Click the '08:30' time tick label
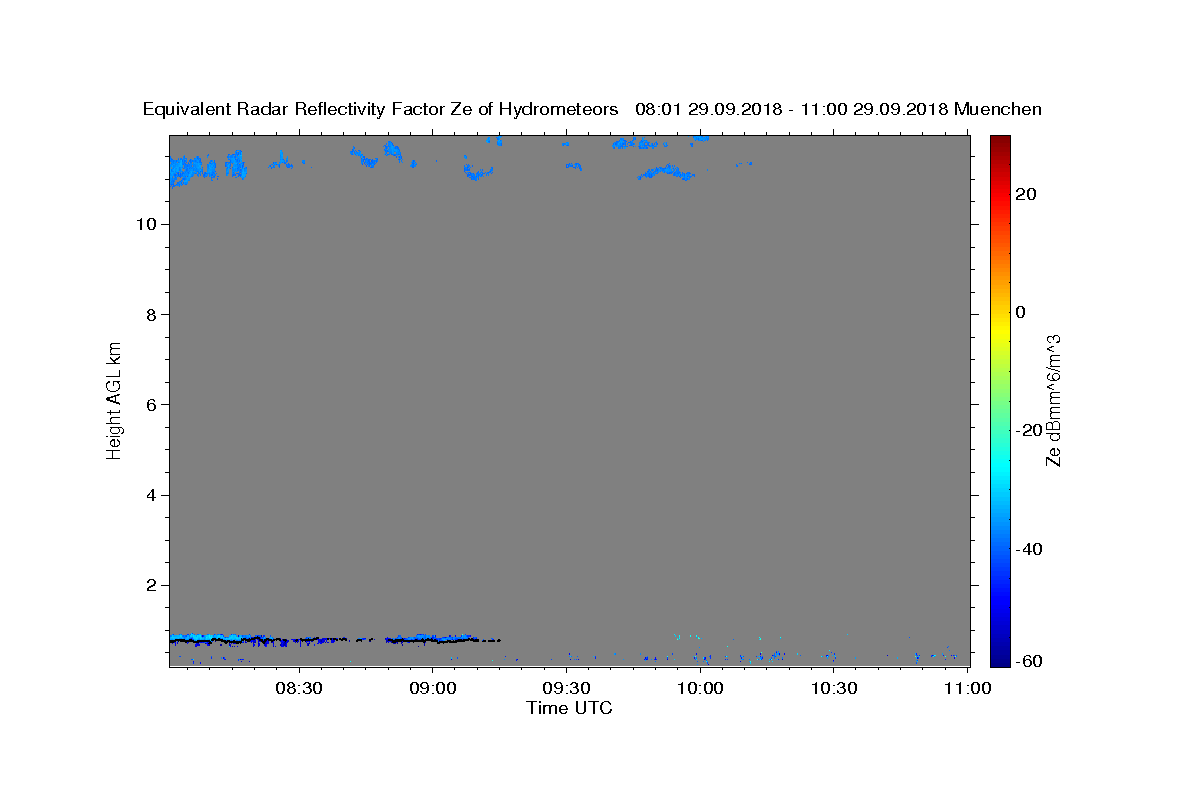 [x=299, y=688]
